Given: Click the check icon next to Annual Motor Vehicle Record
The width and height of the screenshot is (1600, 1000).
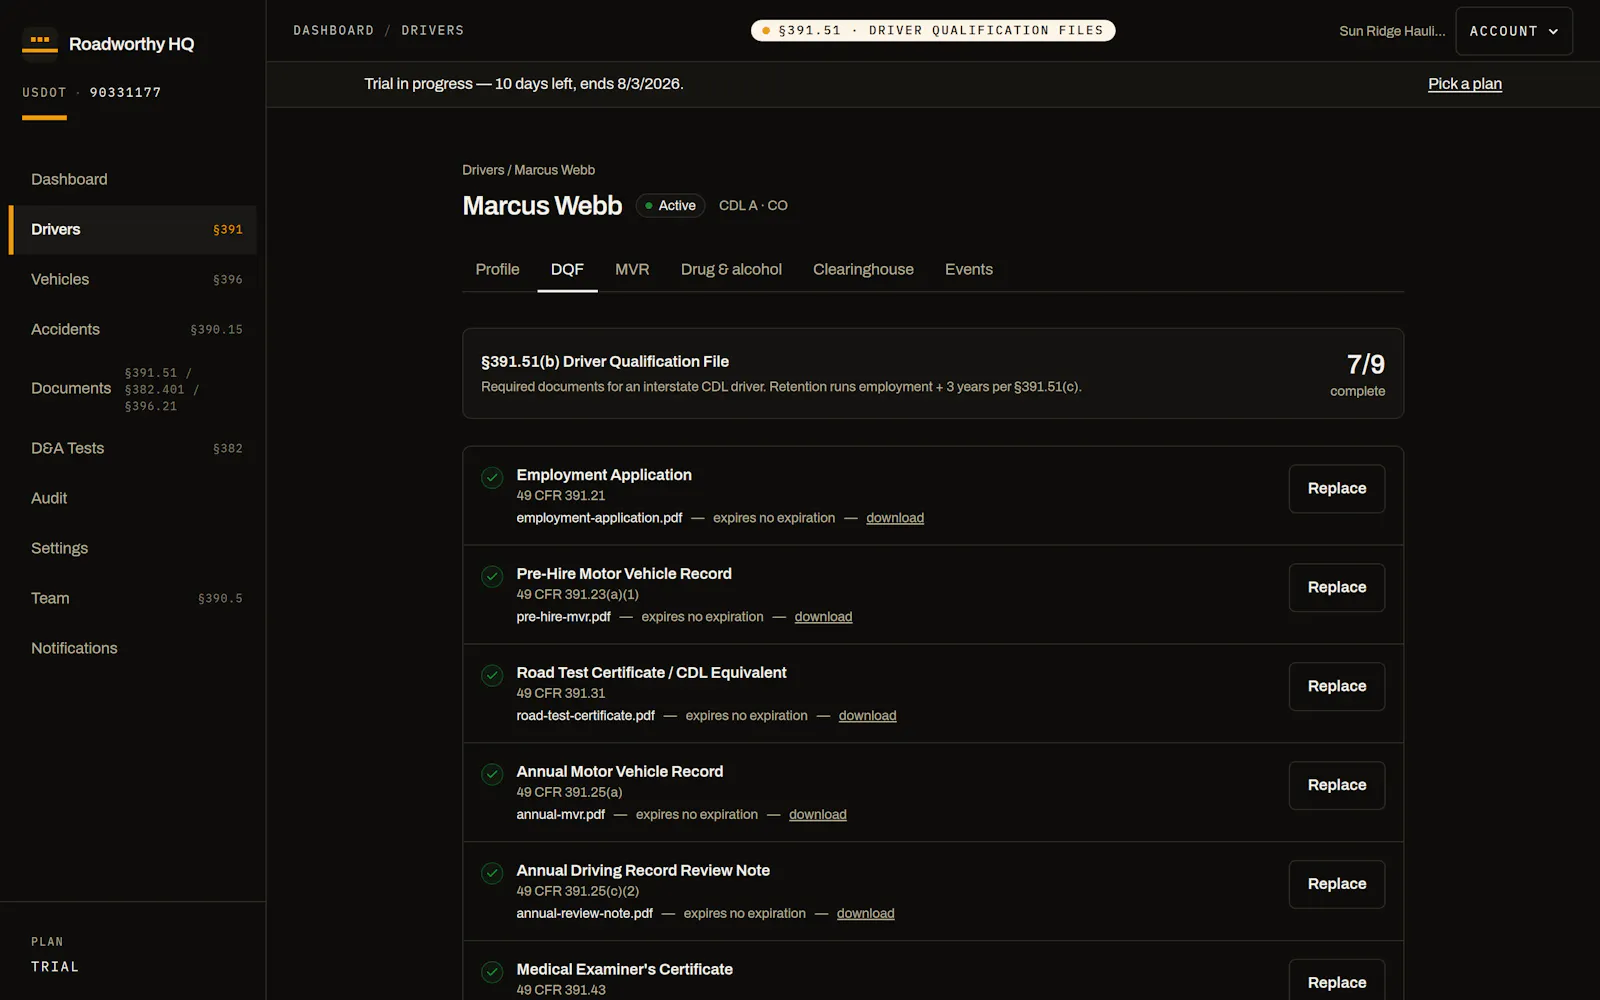Looking at the screenshot, I should (x=492, y=775).
